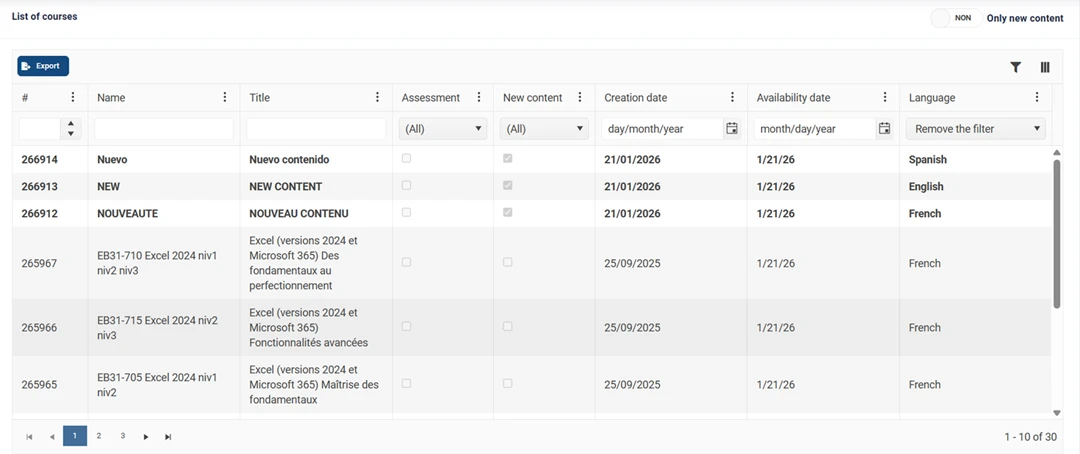Decrease the # filter value with down arrow

[x=71, y=133]
